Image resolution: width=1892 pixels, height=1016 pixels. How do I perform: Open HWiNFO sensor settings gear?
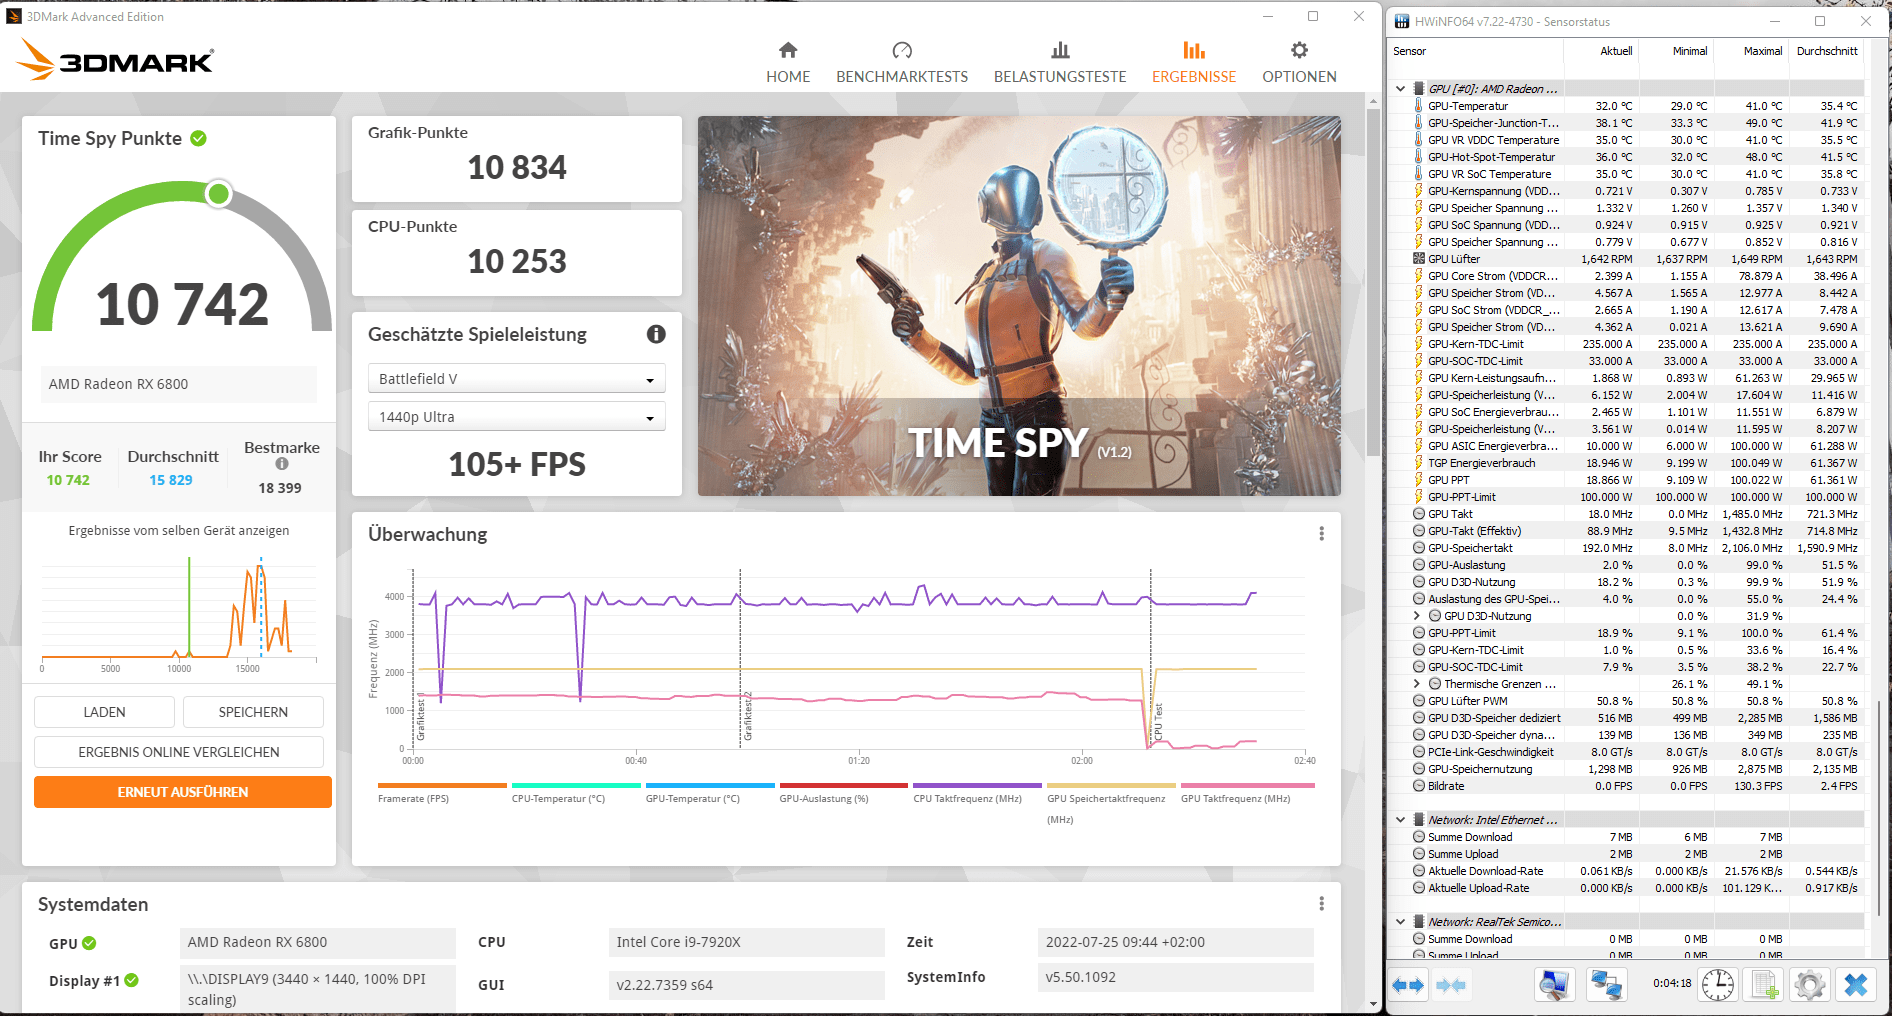pos(1809,985)
